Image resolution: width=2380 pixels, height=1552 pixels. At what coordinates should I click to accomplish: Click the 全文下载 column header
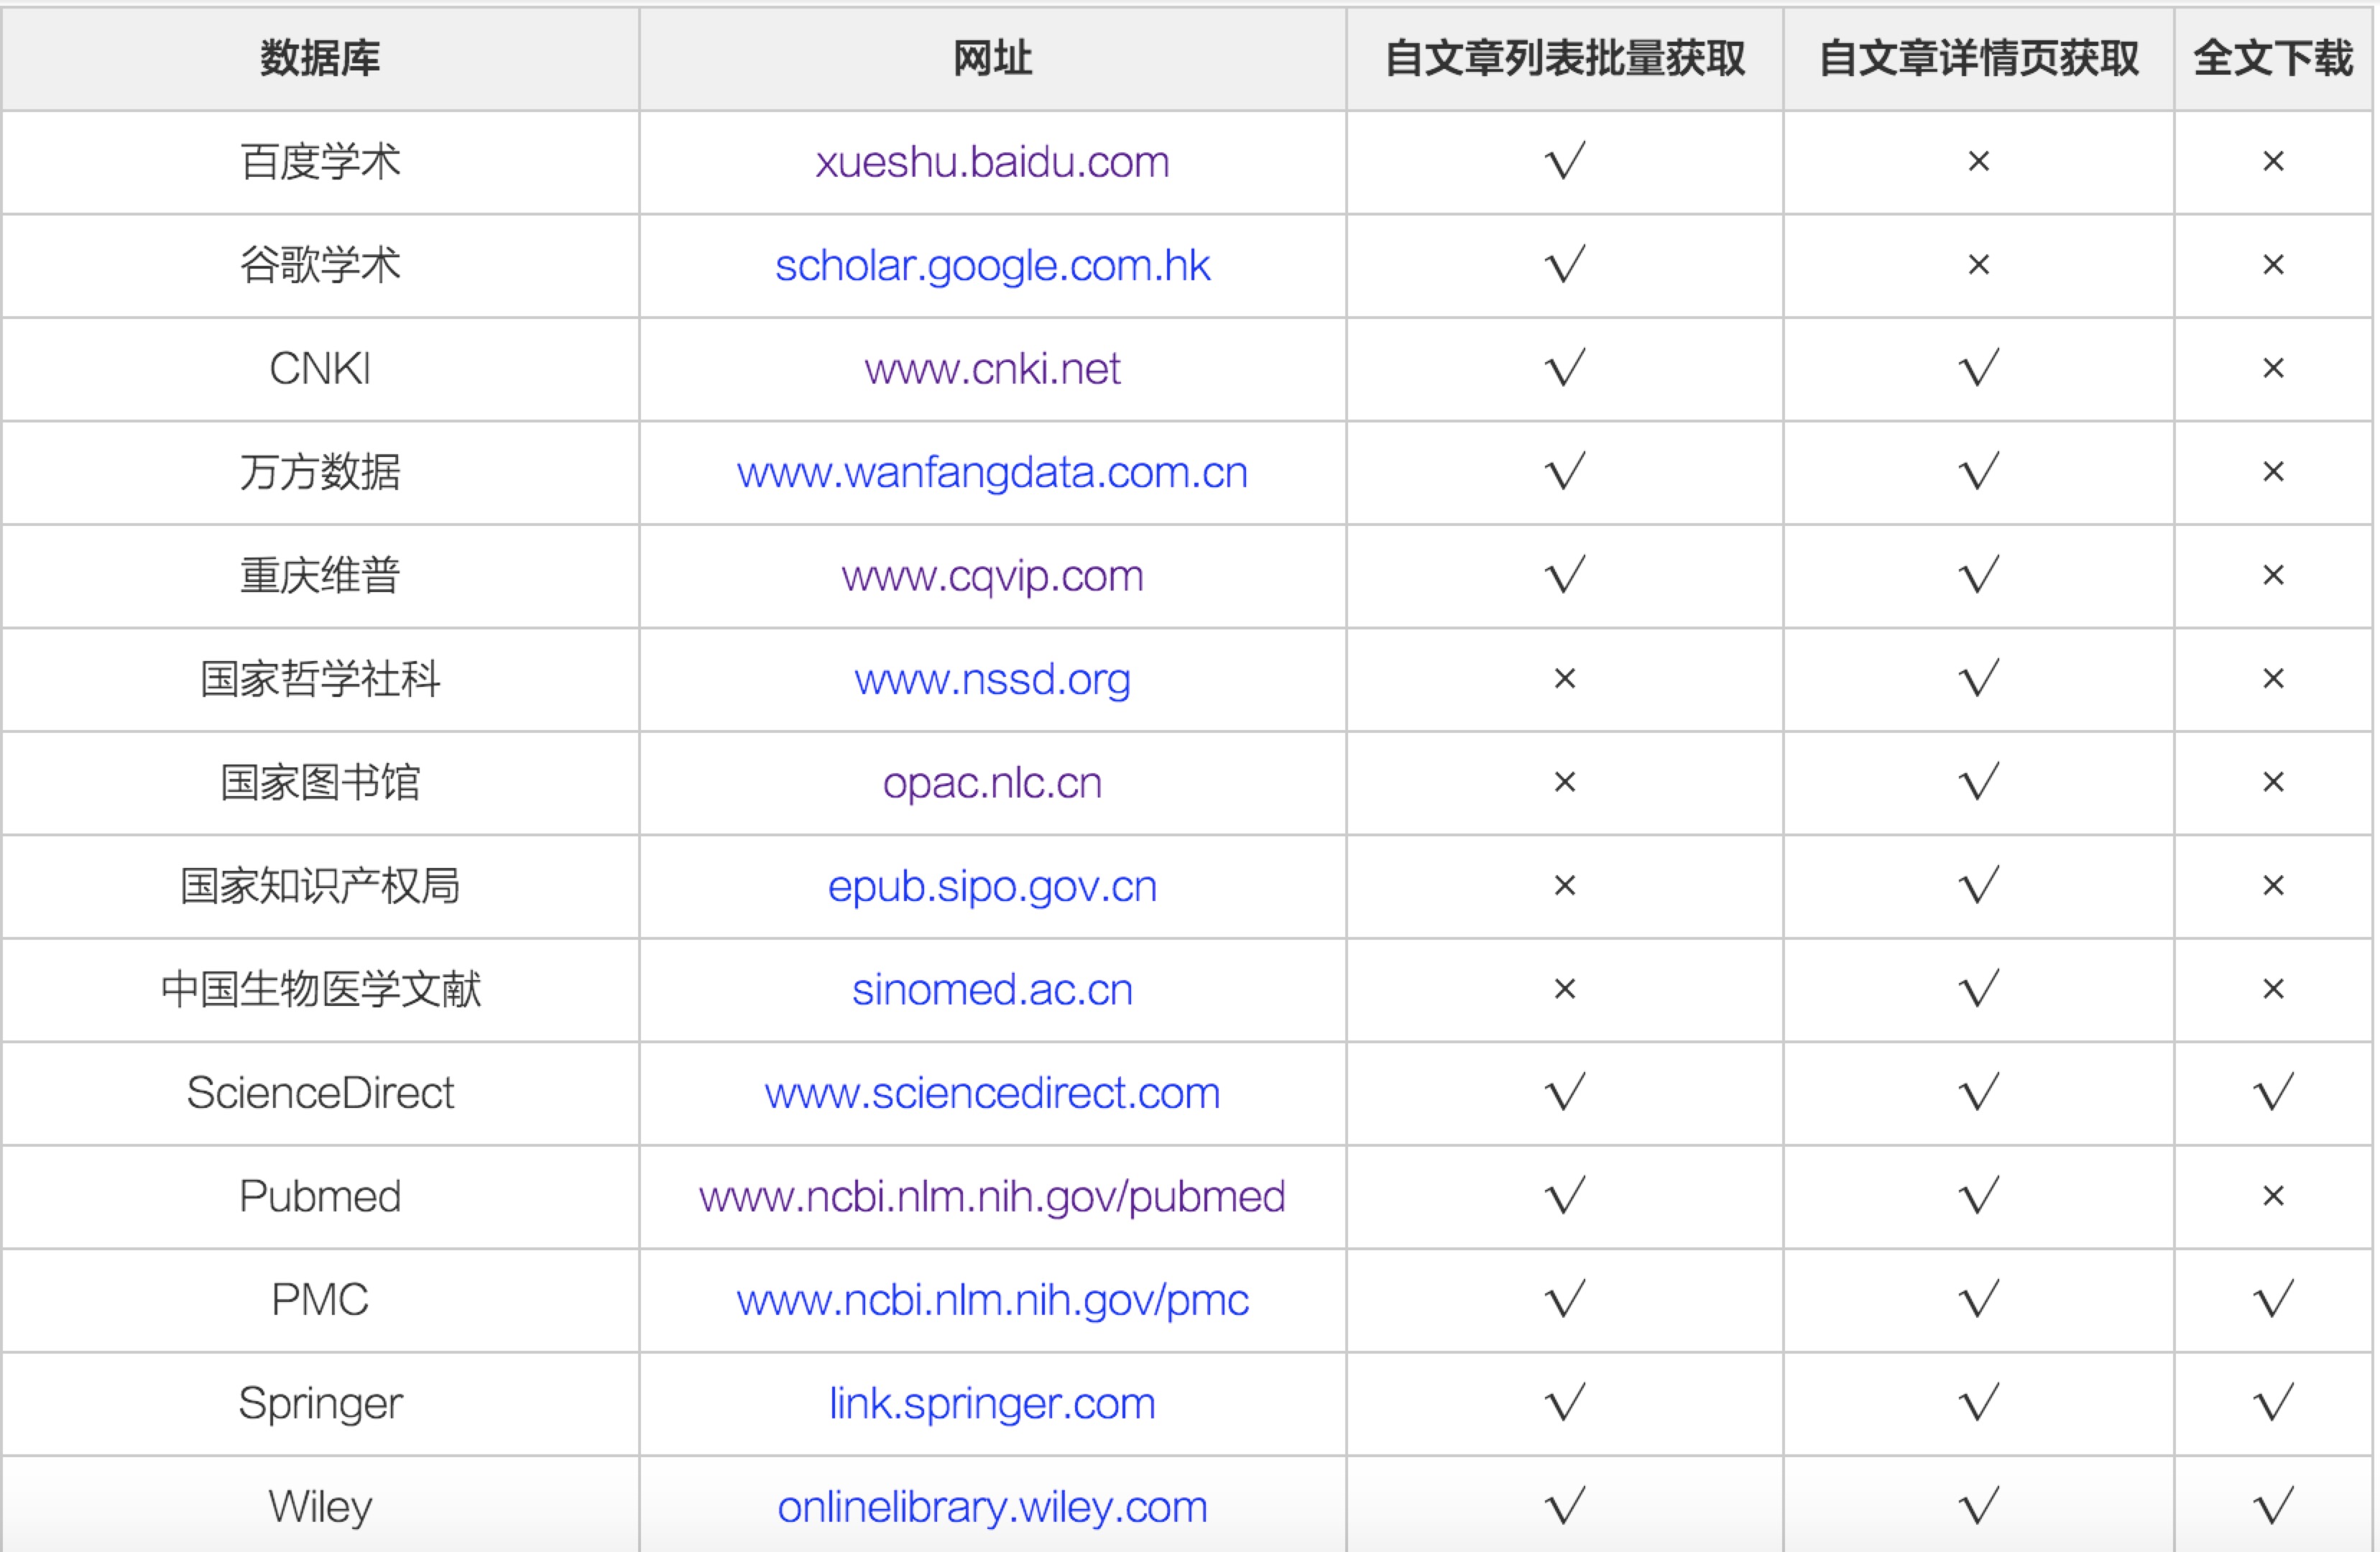(2273, 58)
